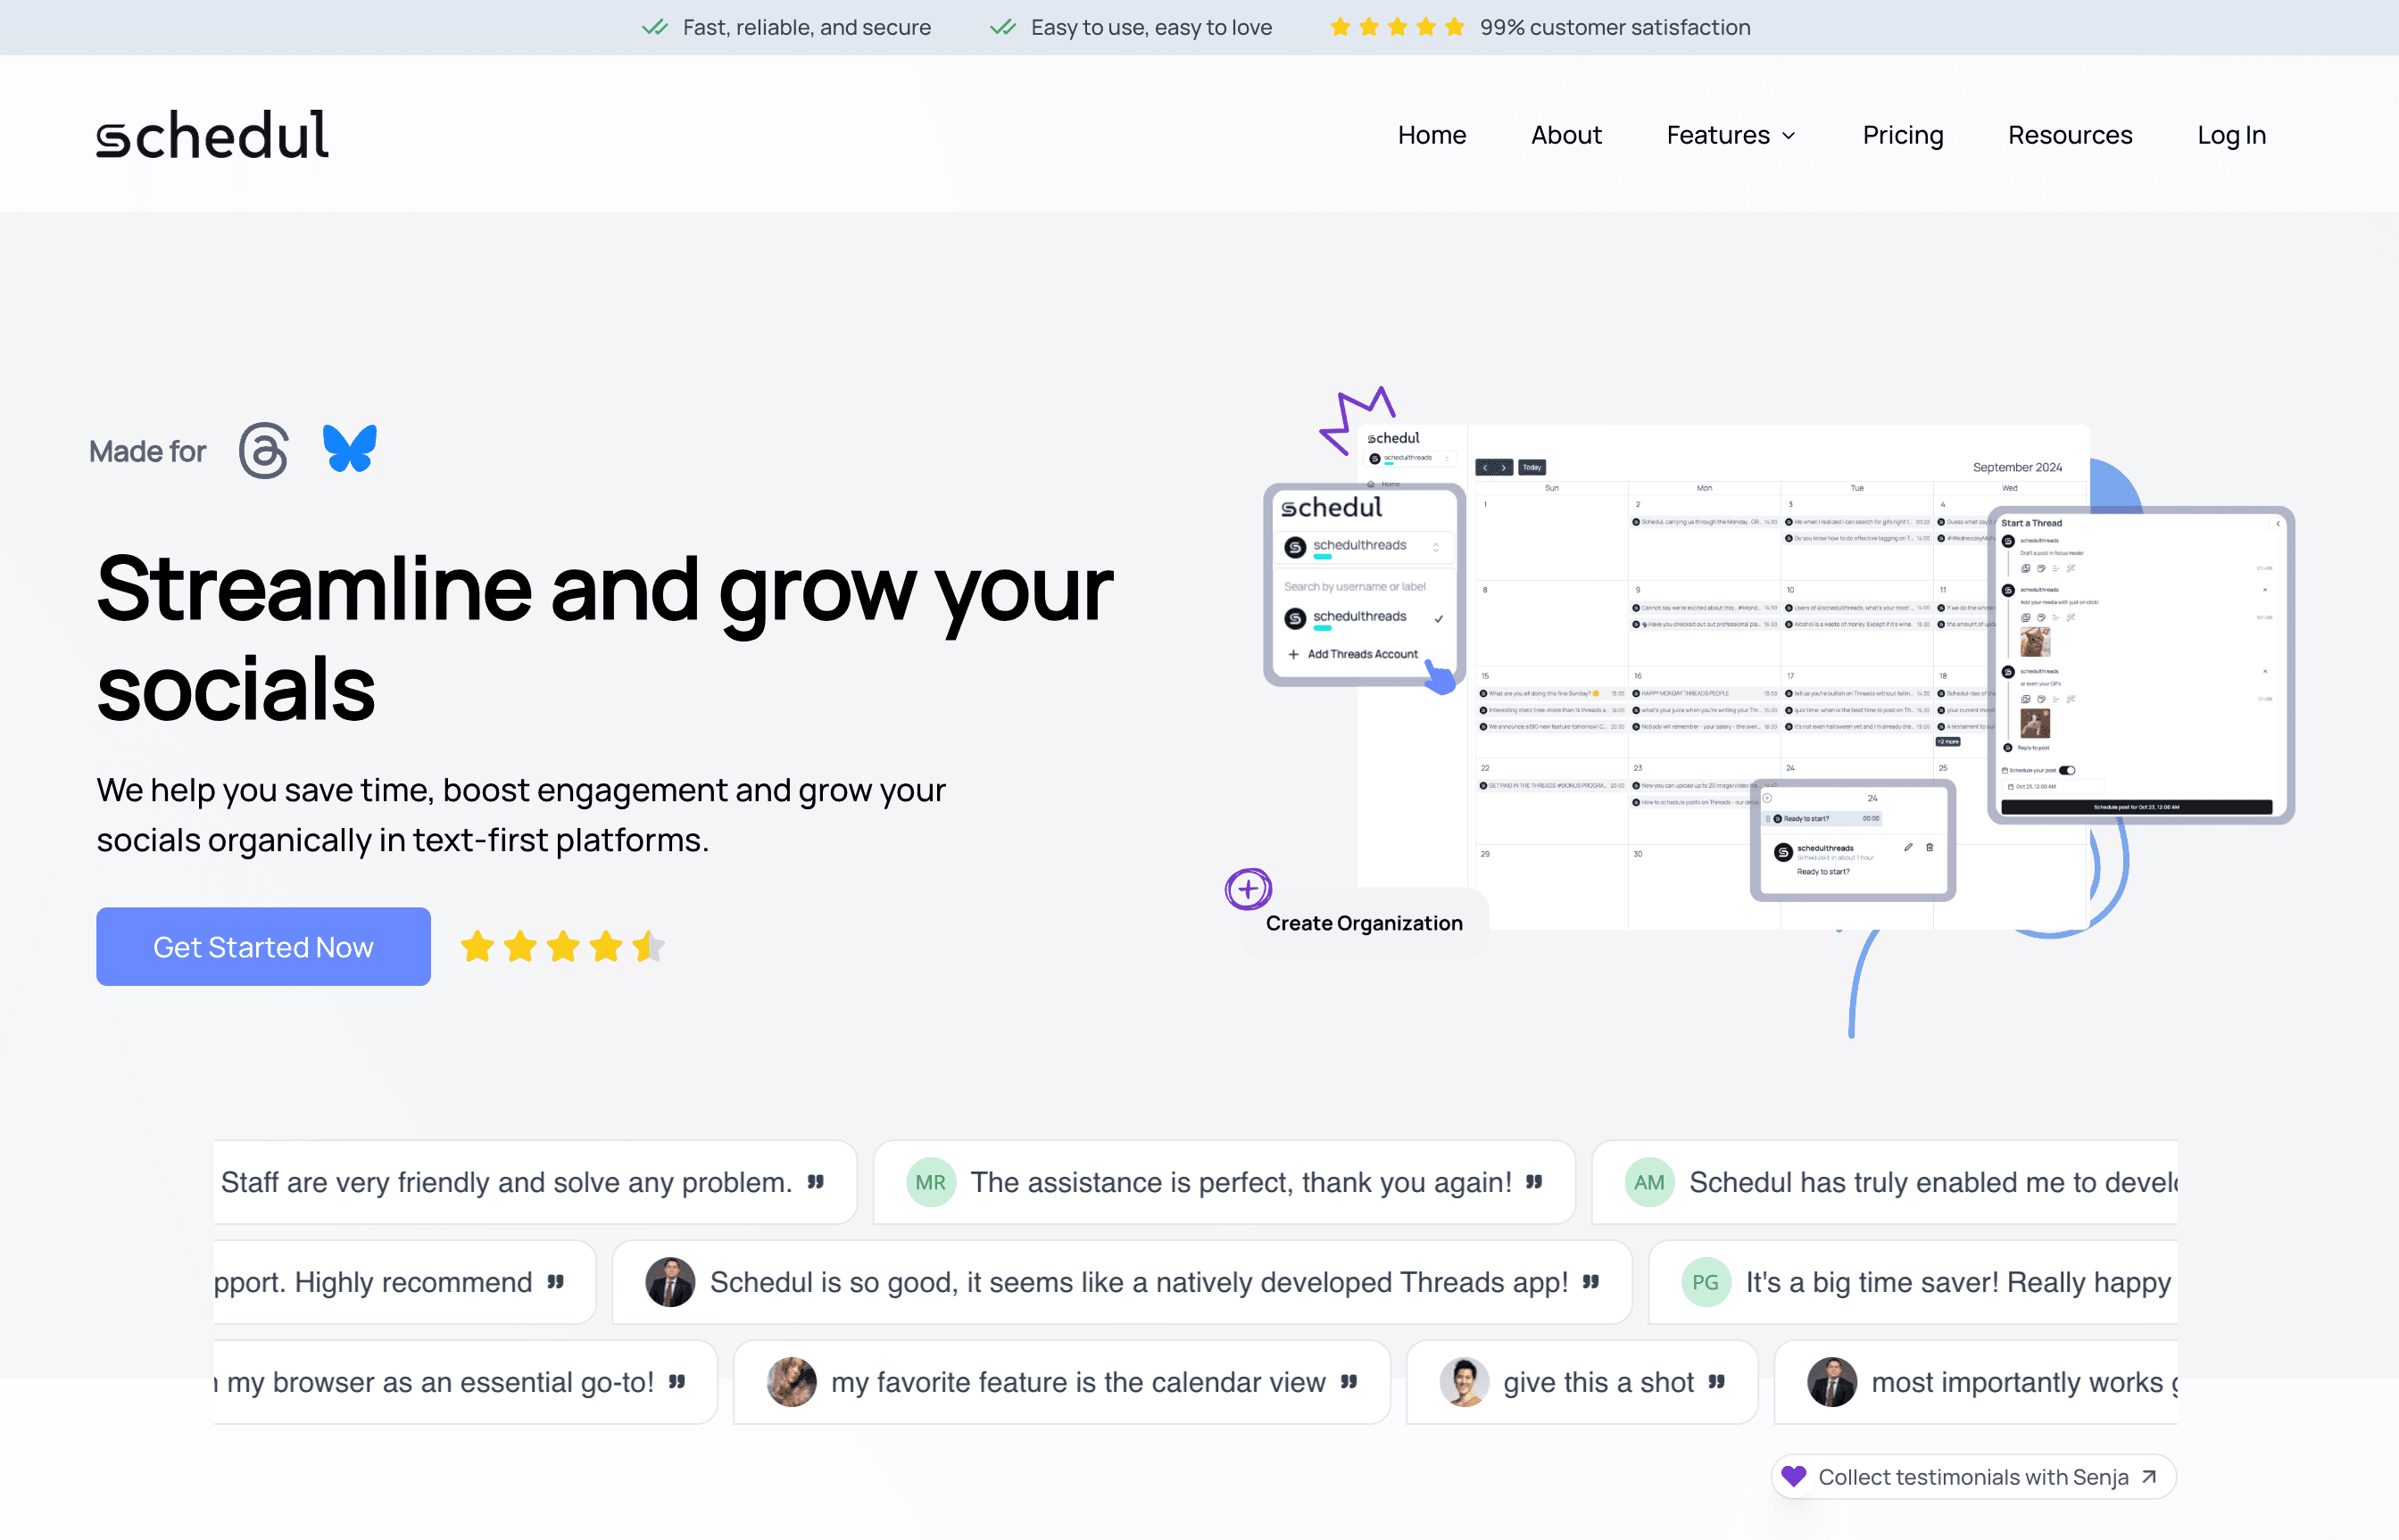Click the Get Started Now button

click(x=262, y=946)
